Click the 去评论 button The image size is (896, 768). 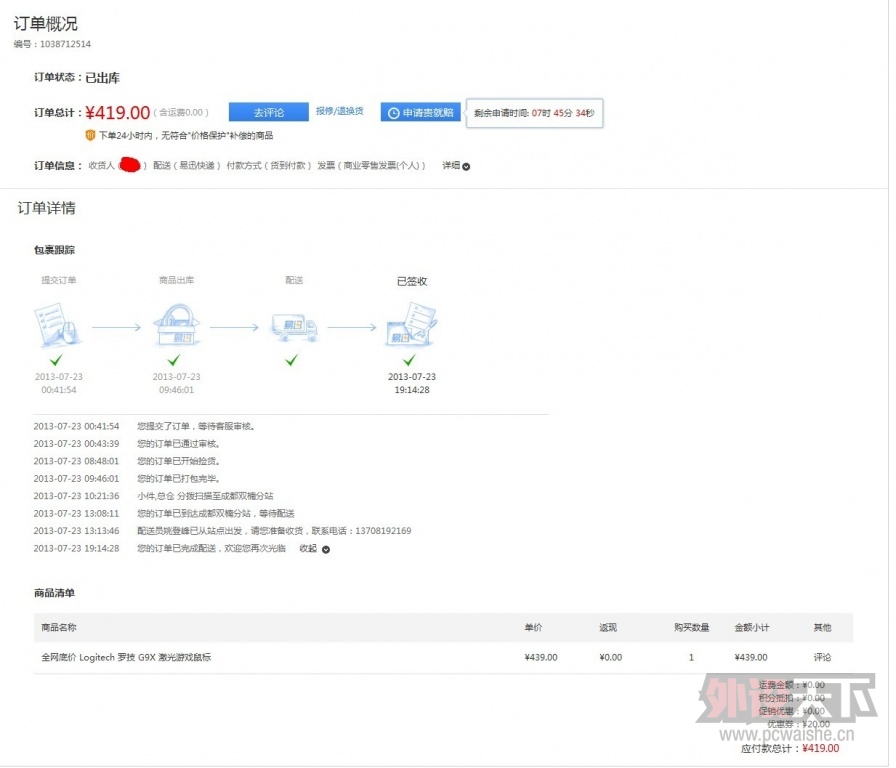click(x=269, y=113)
